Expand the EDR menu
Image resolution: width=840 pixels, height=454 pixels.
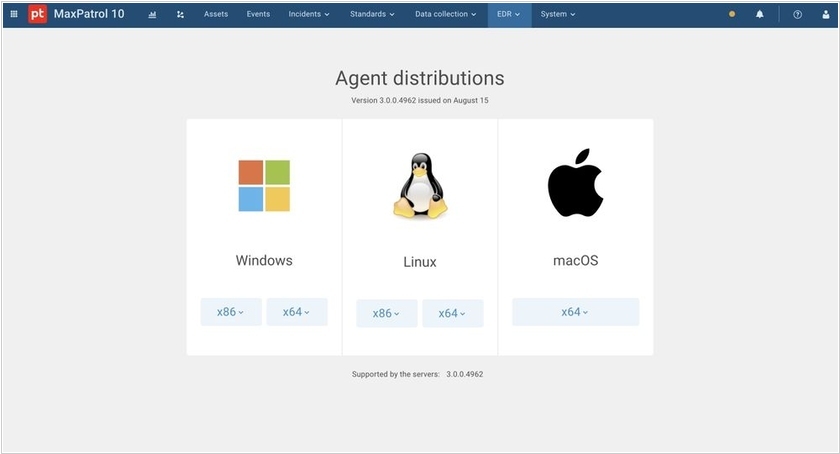[508, 14]
